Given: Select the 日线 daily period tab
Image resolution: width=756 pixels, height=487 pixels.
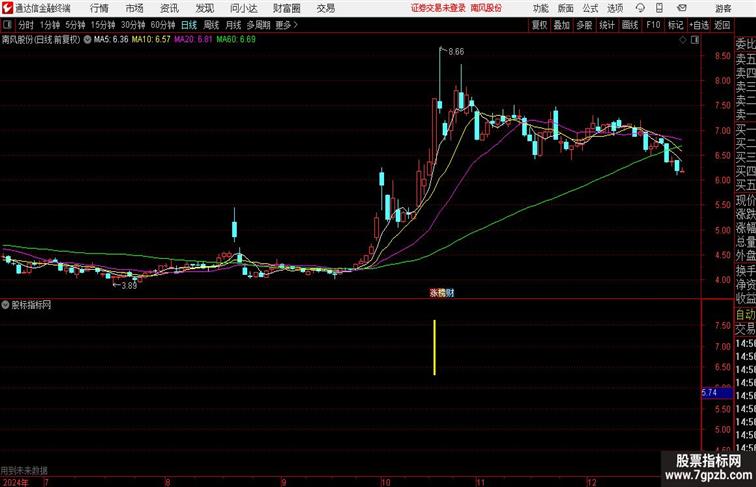Looking at the screenshot, I should 189,25.
